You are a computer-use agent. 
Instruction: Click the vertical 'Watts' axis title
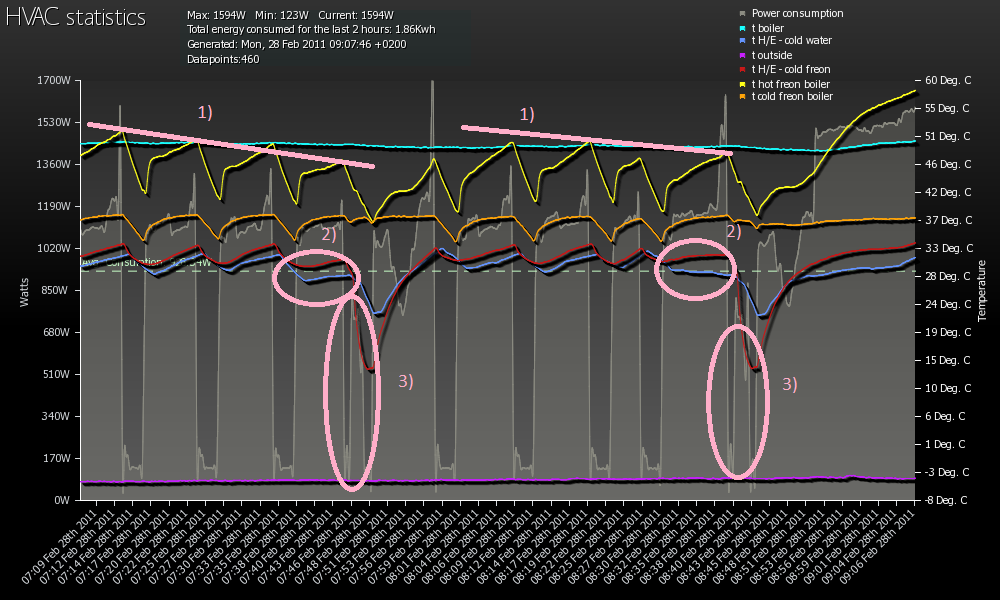[25, 290]
